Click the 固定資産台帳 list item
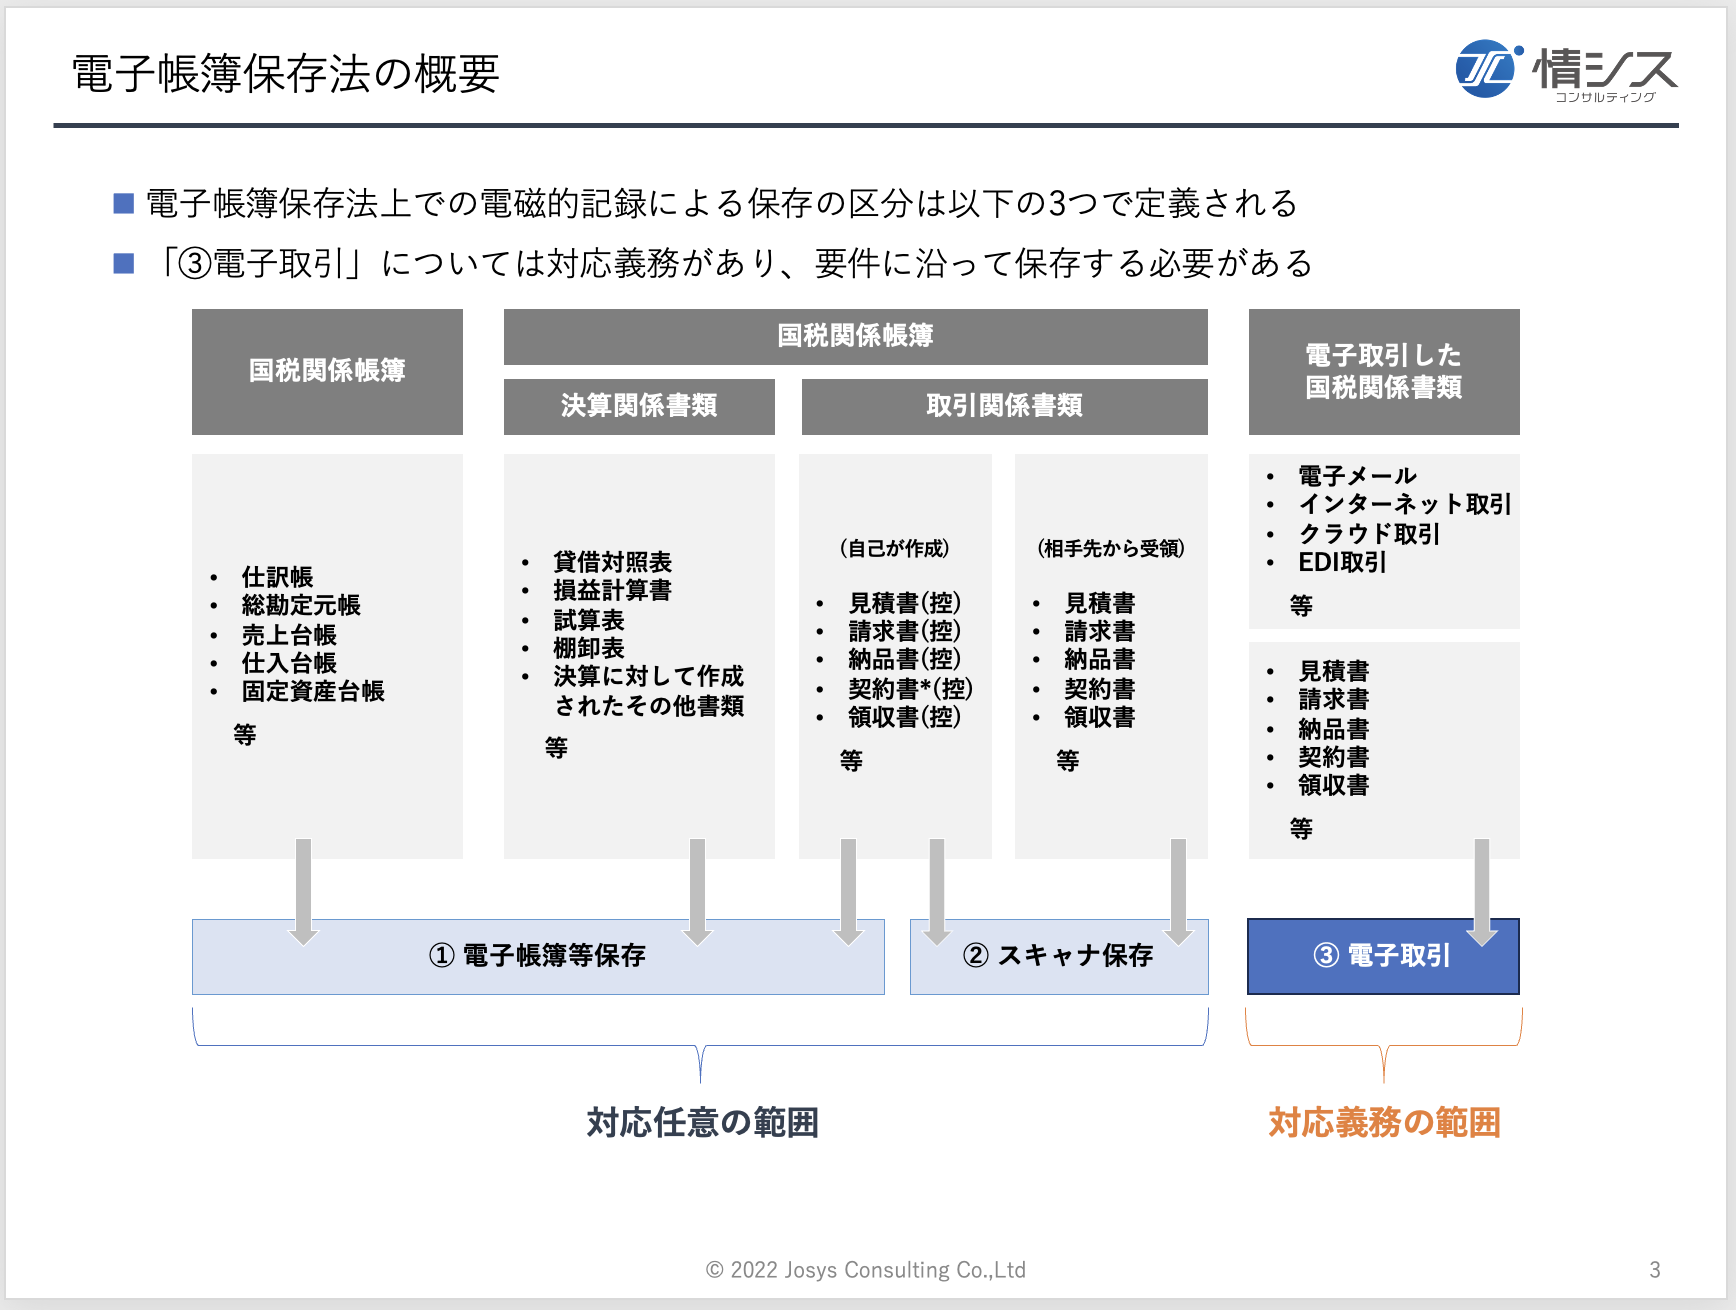 point(313,691)
